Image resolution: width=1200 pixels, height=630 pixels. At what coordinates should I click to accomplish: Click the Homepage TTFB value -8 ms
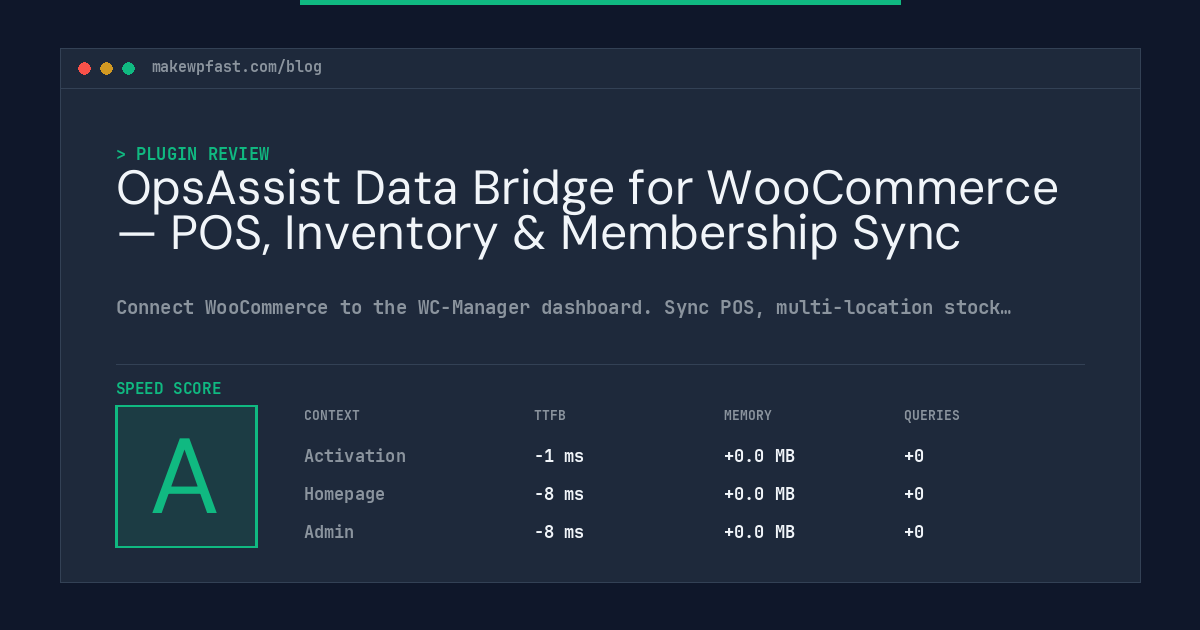tap(559, 494)
